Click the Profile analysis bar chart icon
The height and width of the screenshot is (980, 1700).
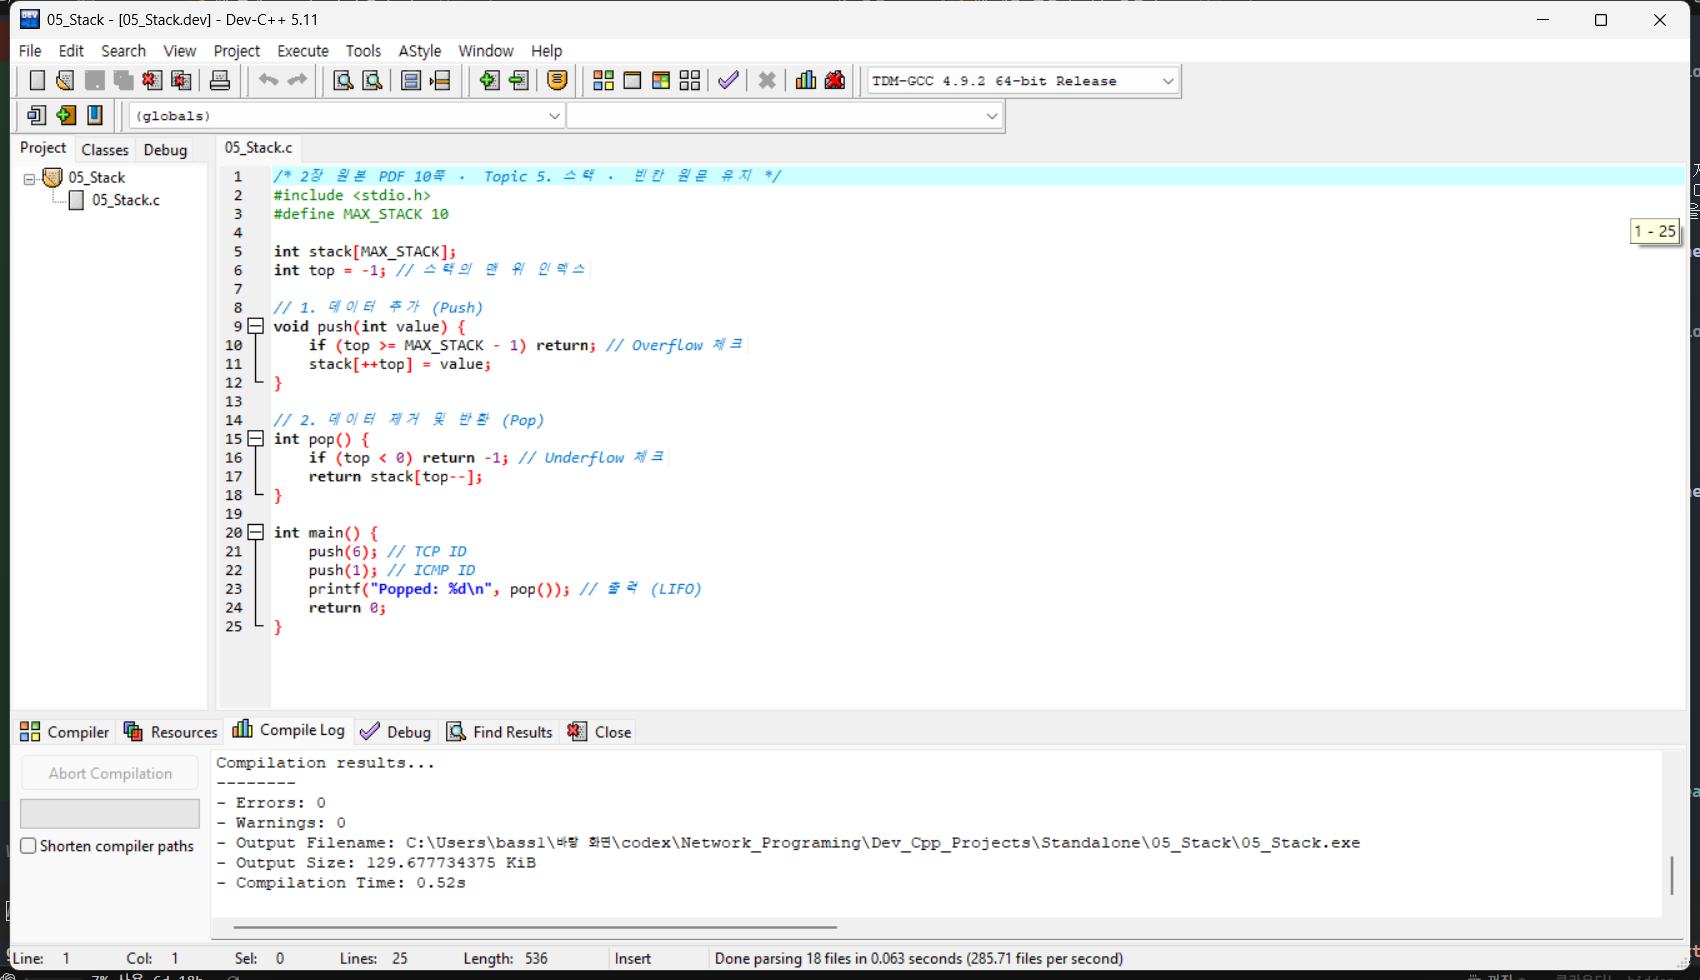(x=806, y=81)
